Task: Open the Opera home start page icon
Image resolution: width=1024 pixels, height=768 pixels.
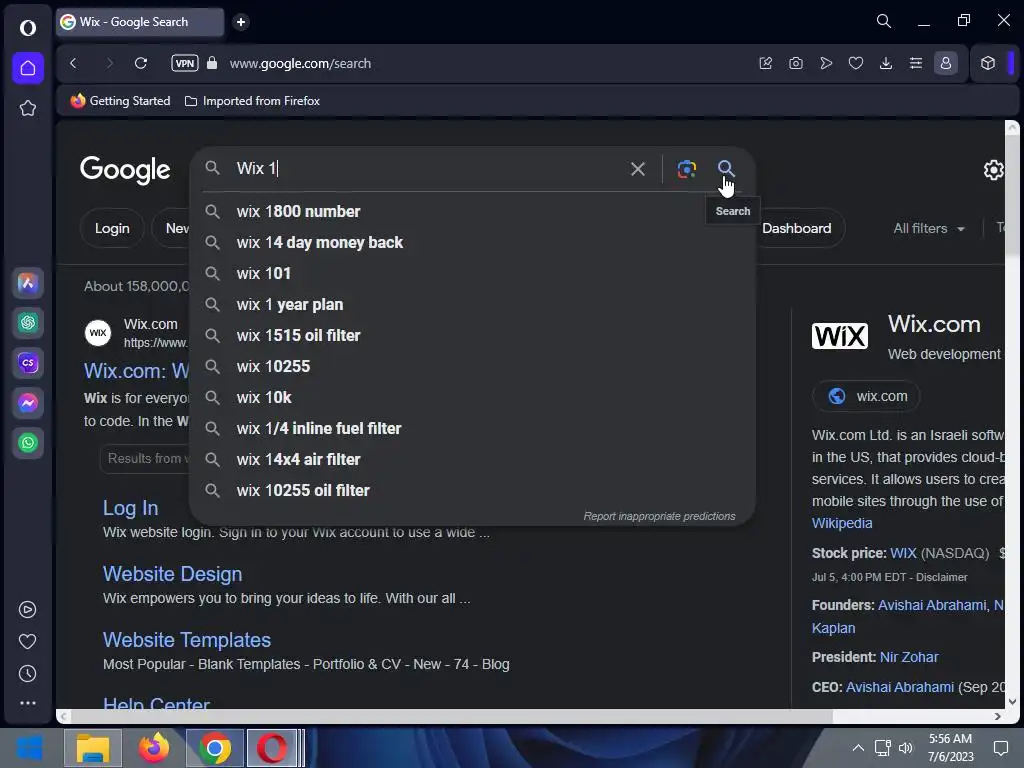Action: 27,68
